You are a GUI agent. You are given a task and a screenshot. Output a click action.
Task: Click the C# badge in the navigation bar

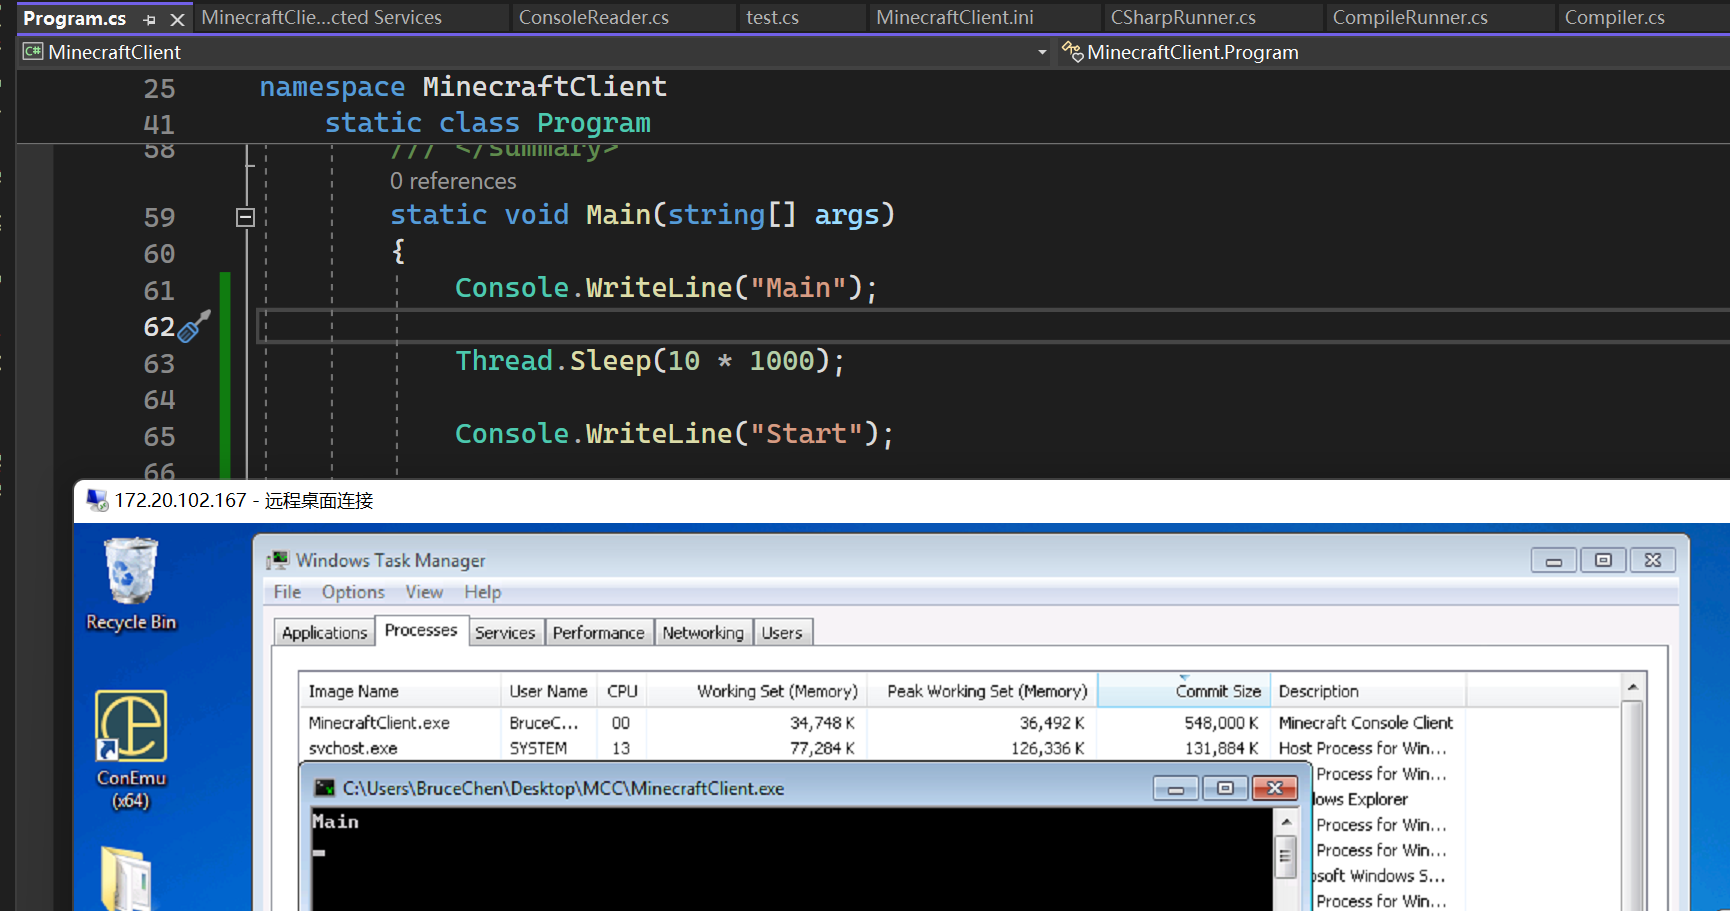(x=33, y=52)
